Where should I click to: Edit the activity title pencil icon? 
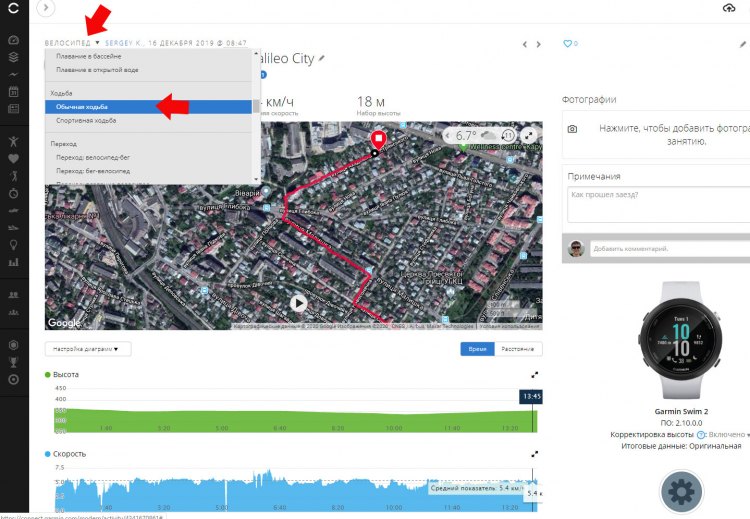pyautogui.click(x=321, y=58)
